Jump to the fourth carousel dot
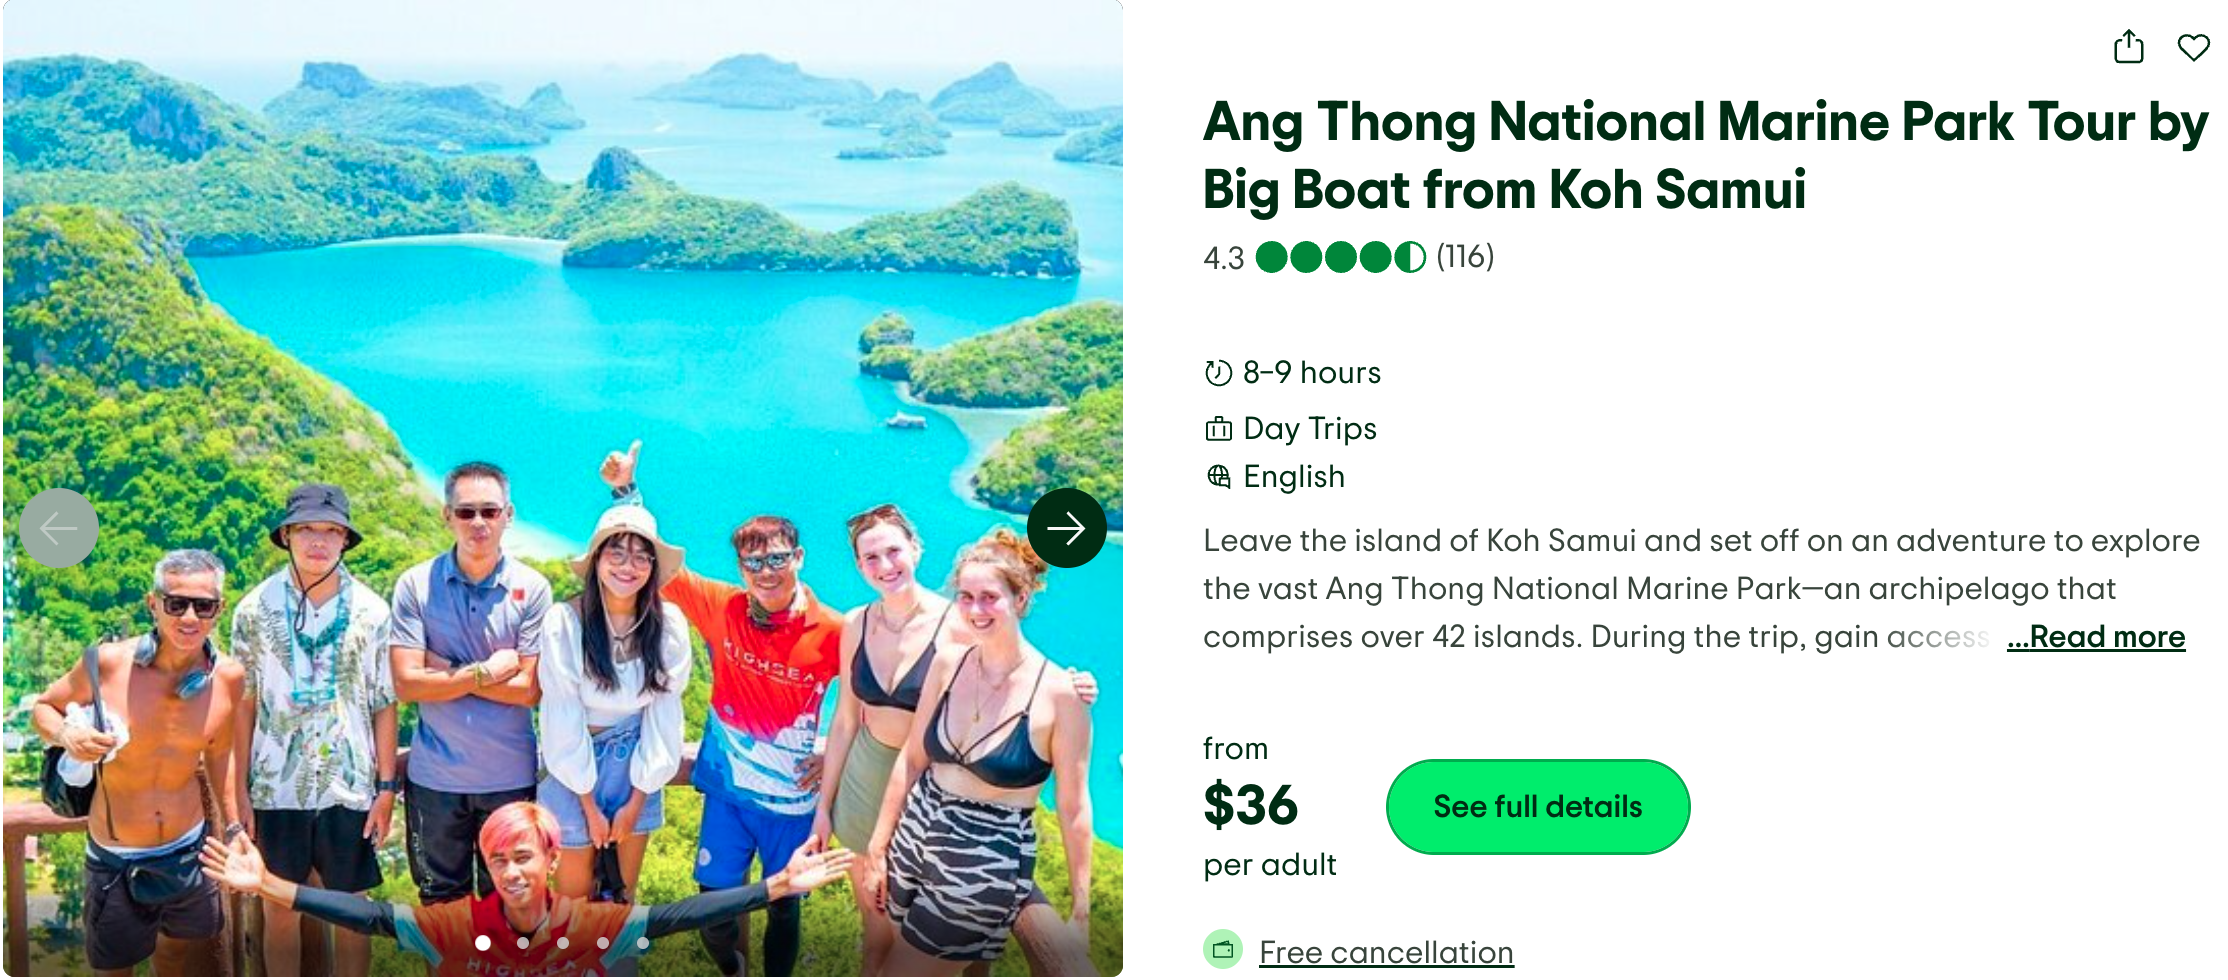The width and height of the screenshot is (2228, 980). 603,943
